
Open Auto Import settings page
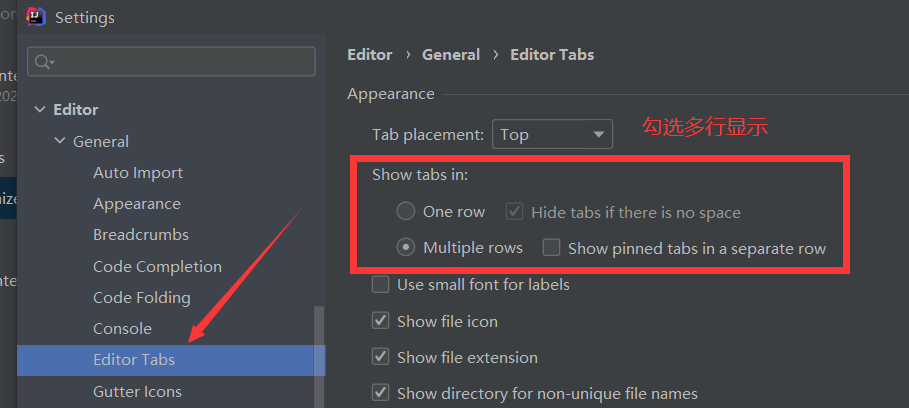pyautogui.click(x=138, y=173)
